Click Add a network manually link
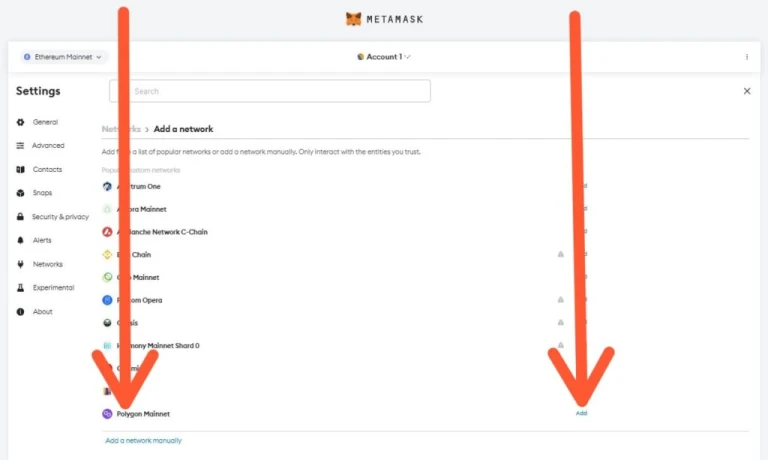This screenshot has width=768, height=460. (x=144, y=440)
